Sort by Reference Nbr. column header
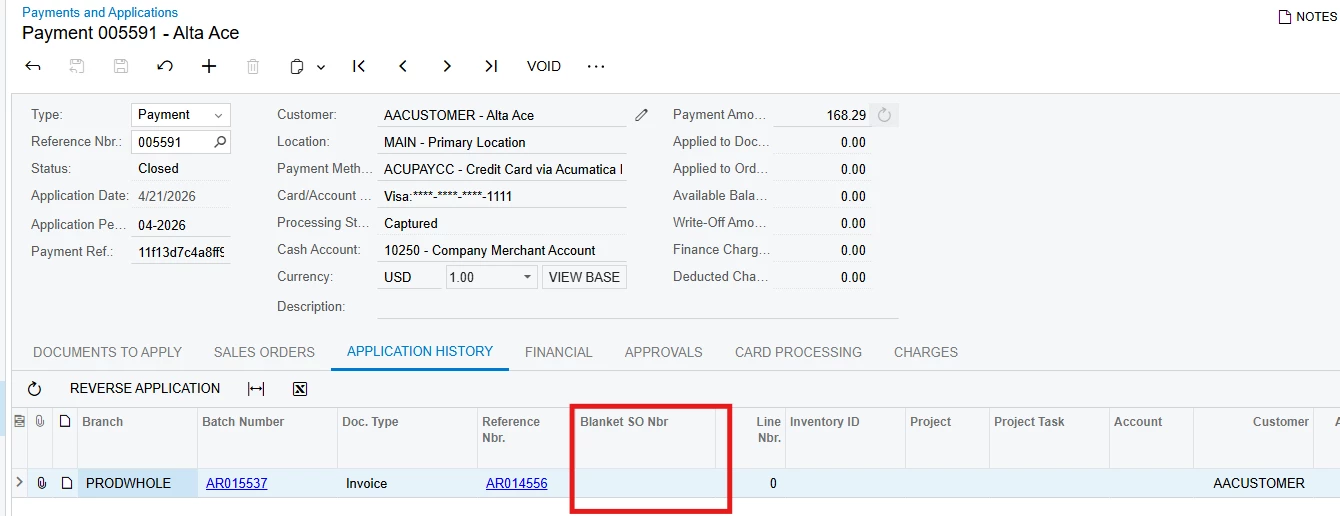This screenshot has height=516, width=1340. tap(526, 438)
